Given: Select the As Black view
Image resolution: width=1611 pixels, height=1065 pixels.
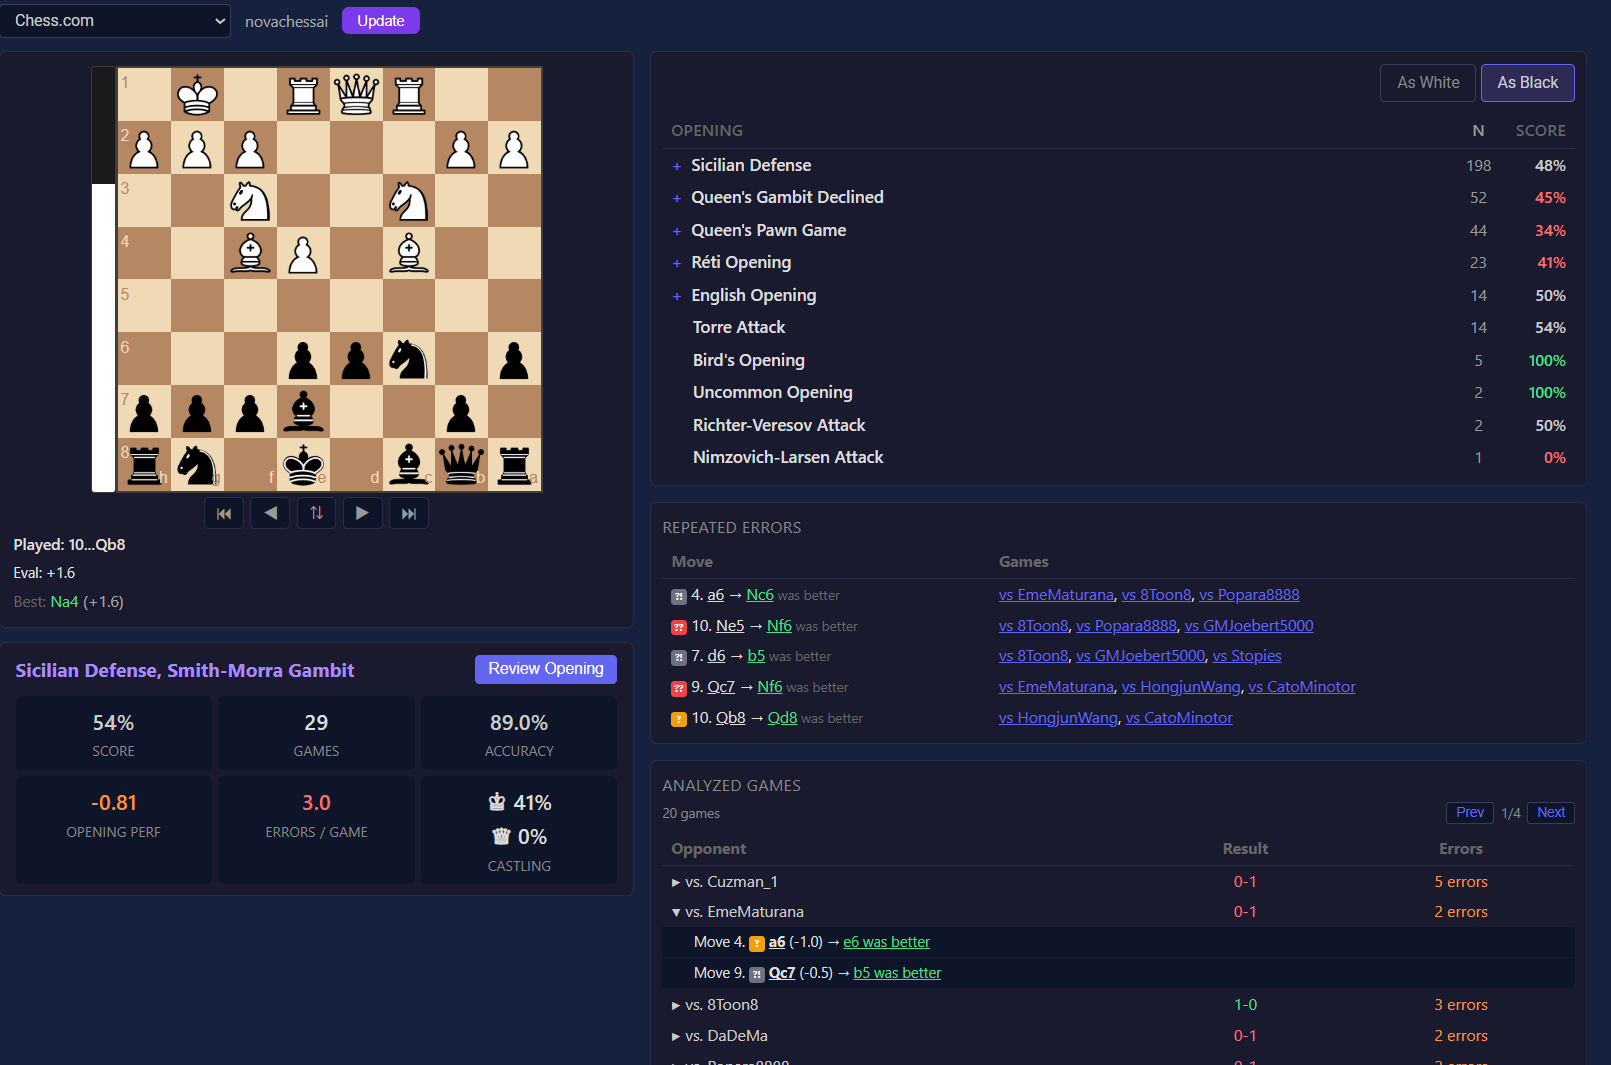Looking at the screenshot, I should tap(1527, 83).
